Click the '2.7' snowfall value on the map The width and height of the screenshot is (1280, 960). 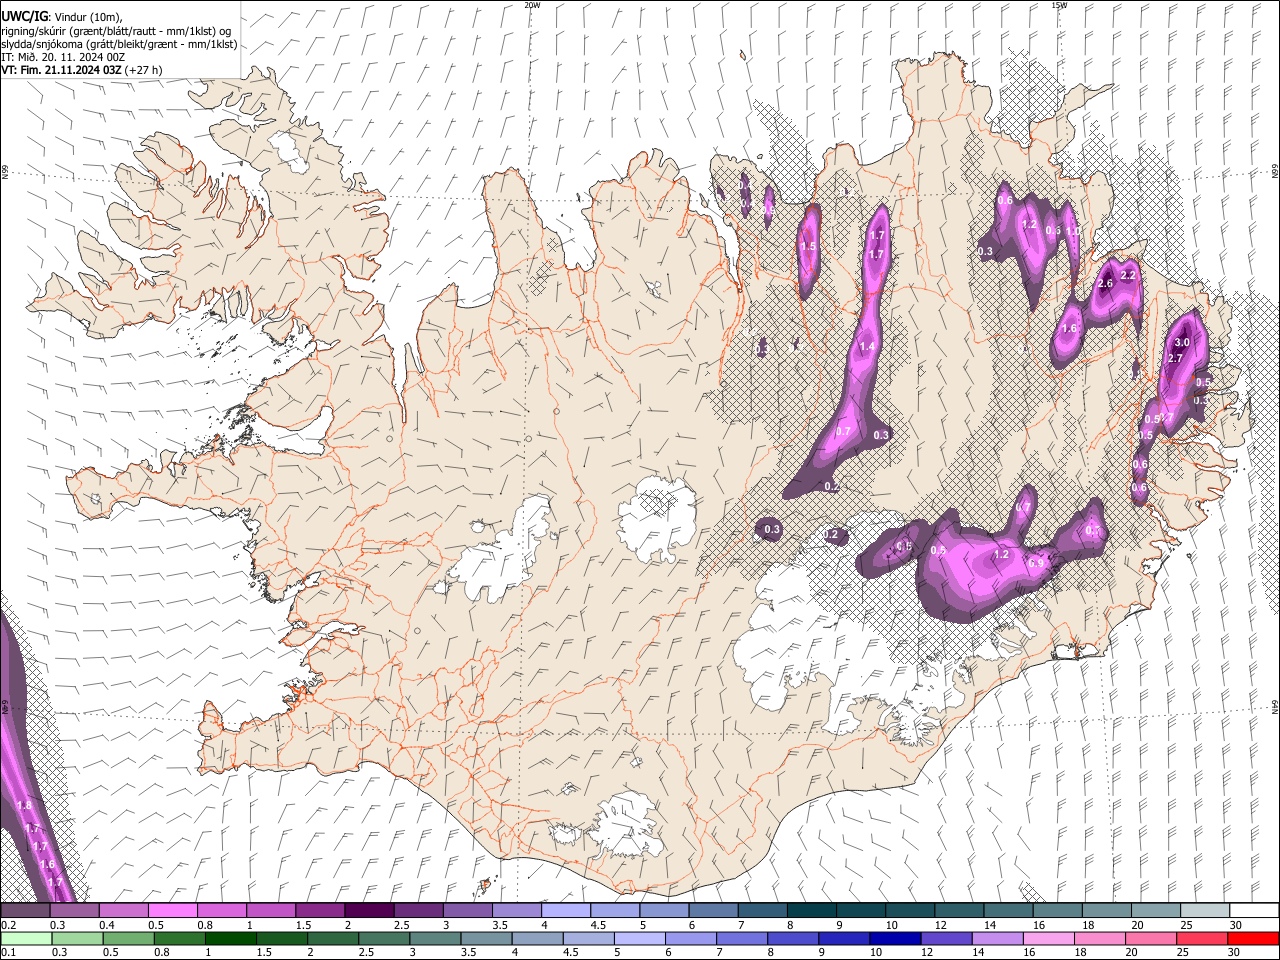[x=1175, y=358]
